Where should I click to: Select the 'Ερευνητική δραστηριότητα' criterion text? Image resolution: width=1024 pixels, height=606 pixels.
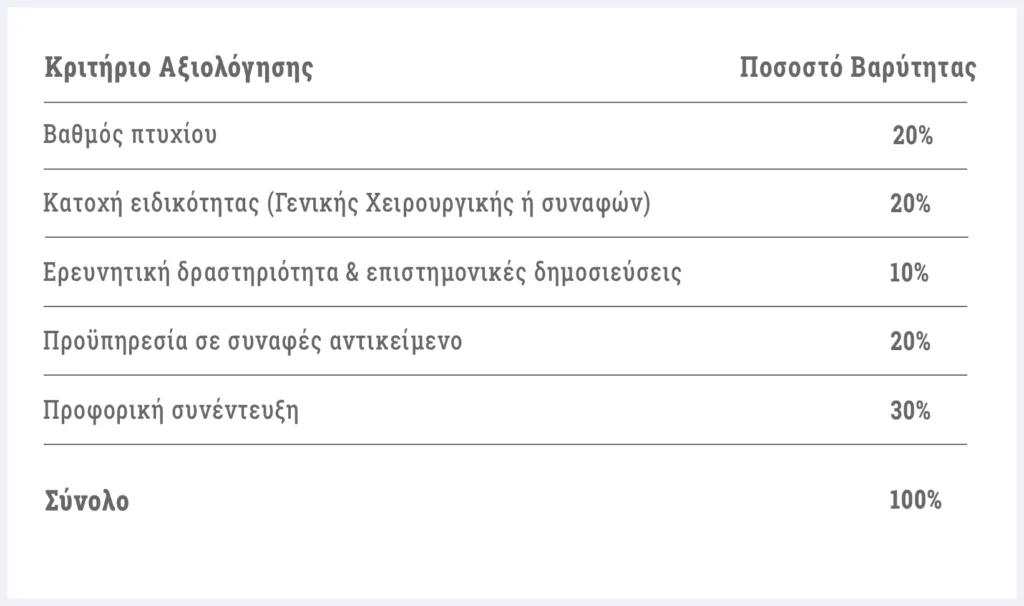362,272
